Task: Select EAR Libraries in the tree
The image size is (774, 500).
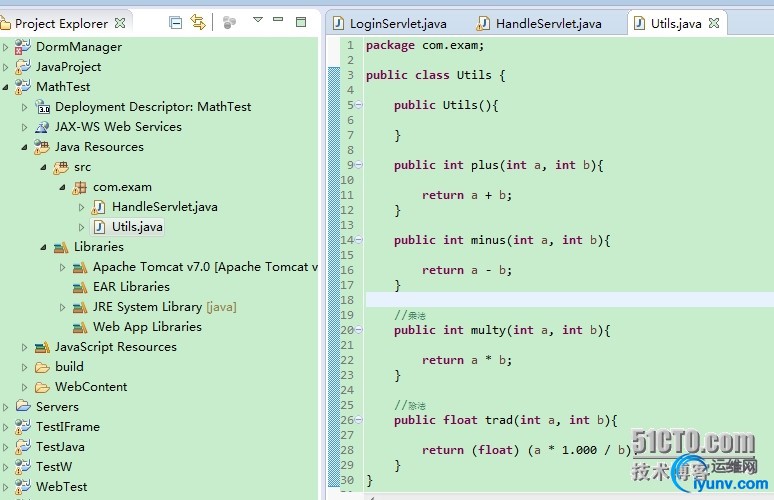Action: click(131, 287)
